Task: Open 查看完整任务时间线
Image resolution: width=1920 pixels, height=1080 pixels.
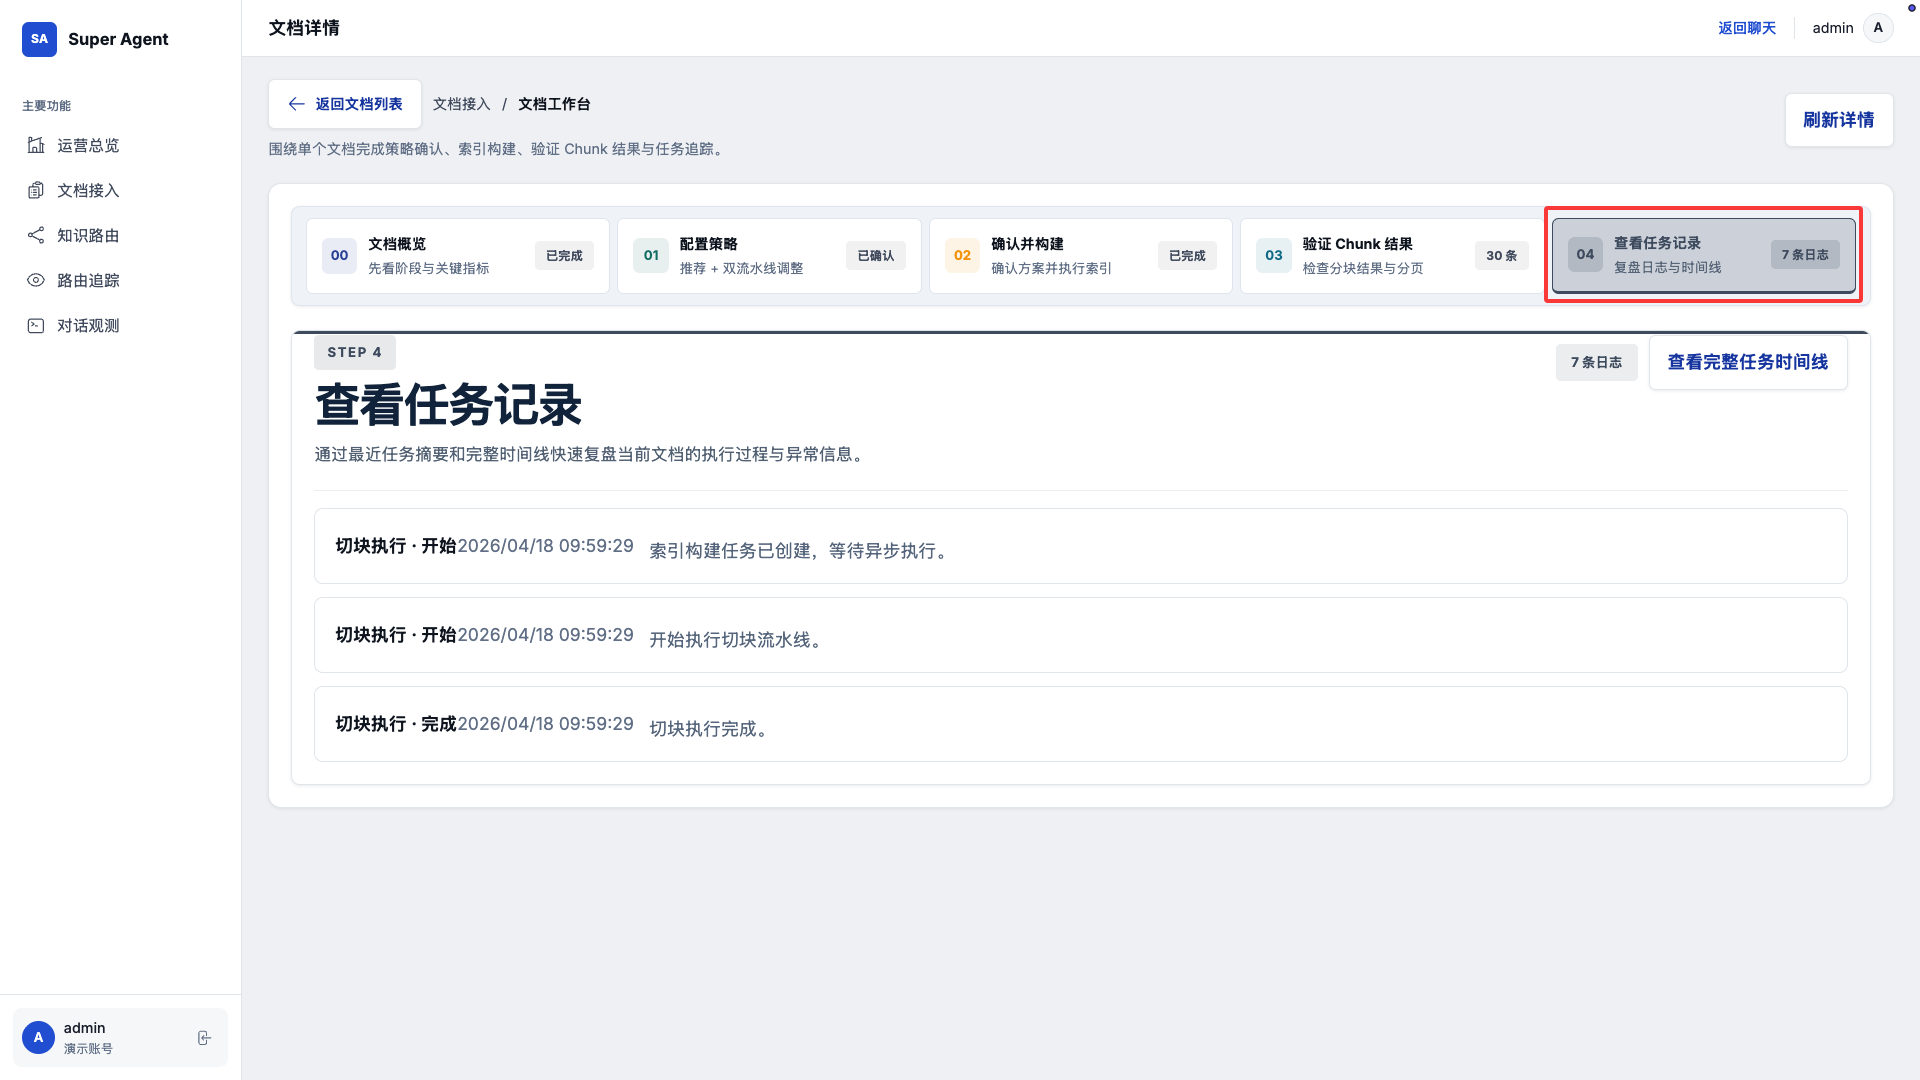Action: [1747, 362]
